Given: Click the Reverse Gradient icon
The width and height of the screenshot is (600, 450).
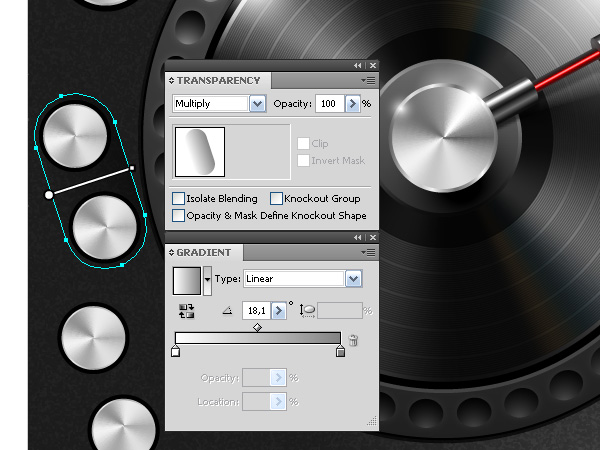Looking at the screenshot, I should 186,311.
